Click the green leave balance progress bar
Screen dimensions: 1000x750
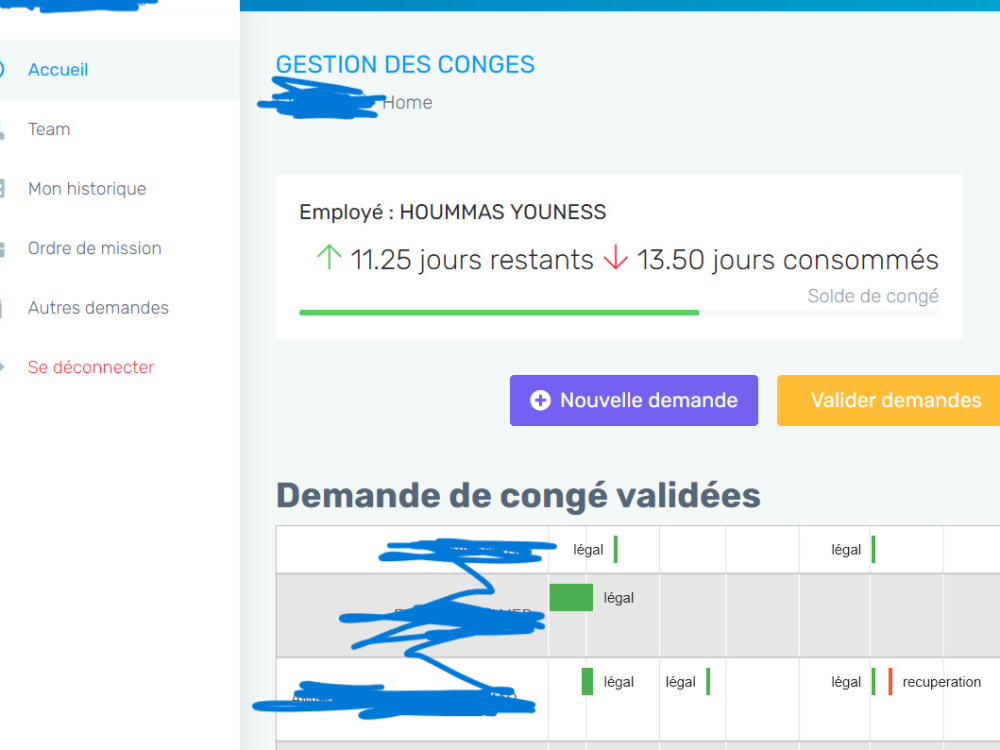pos(499,312)
